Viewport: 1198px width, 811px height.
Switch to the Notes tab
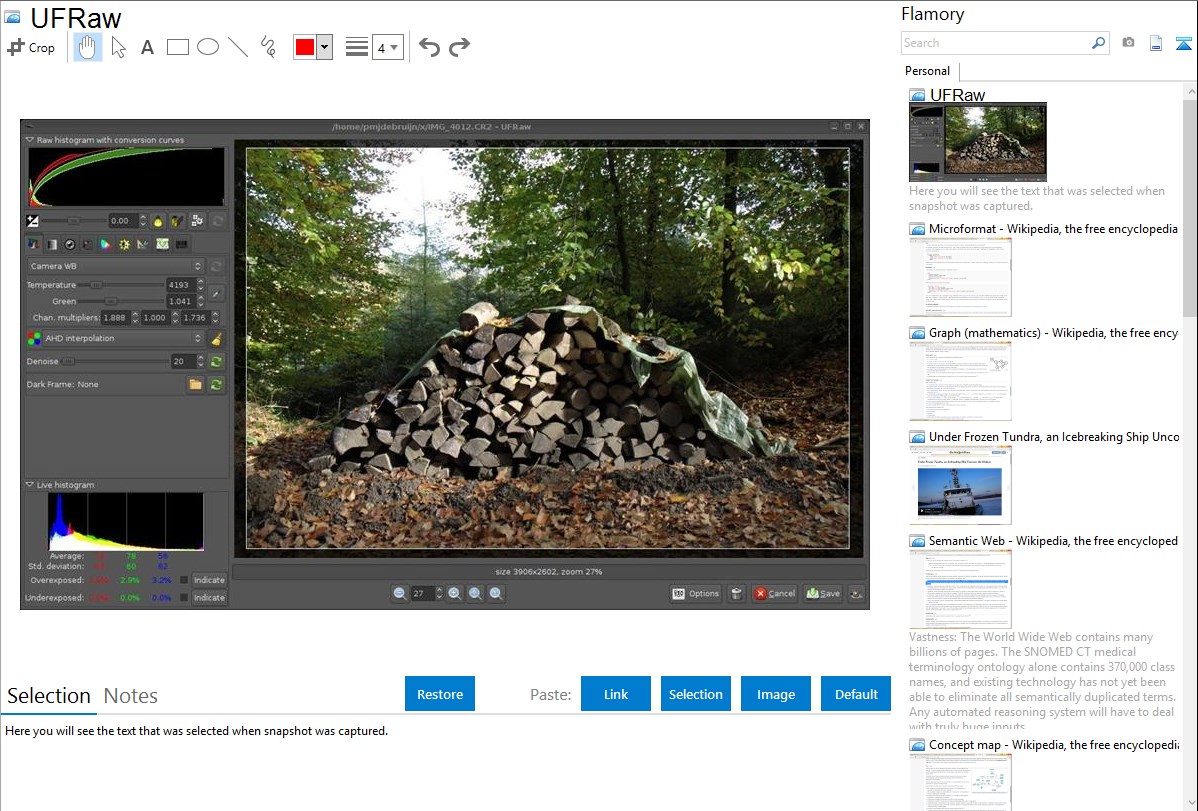tap(131, 696)
